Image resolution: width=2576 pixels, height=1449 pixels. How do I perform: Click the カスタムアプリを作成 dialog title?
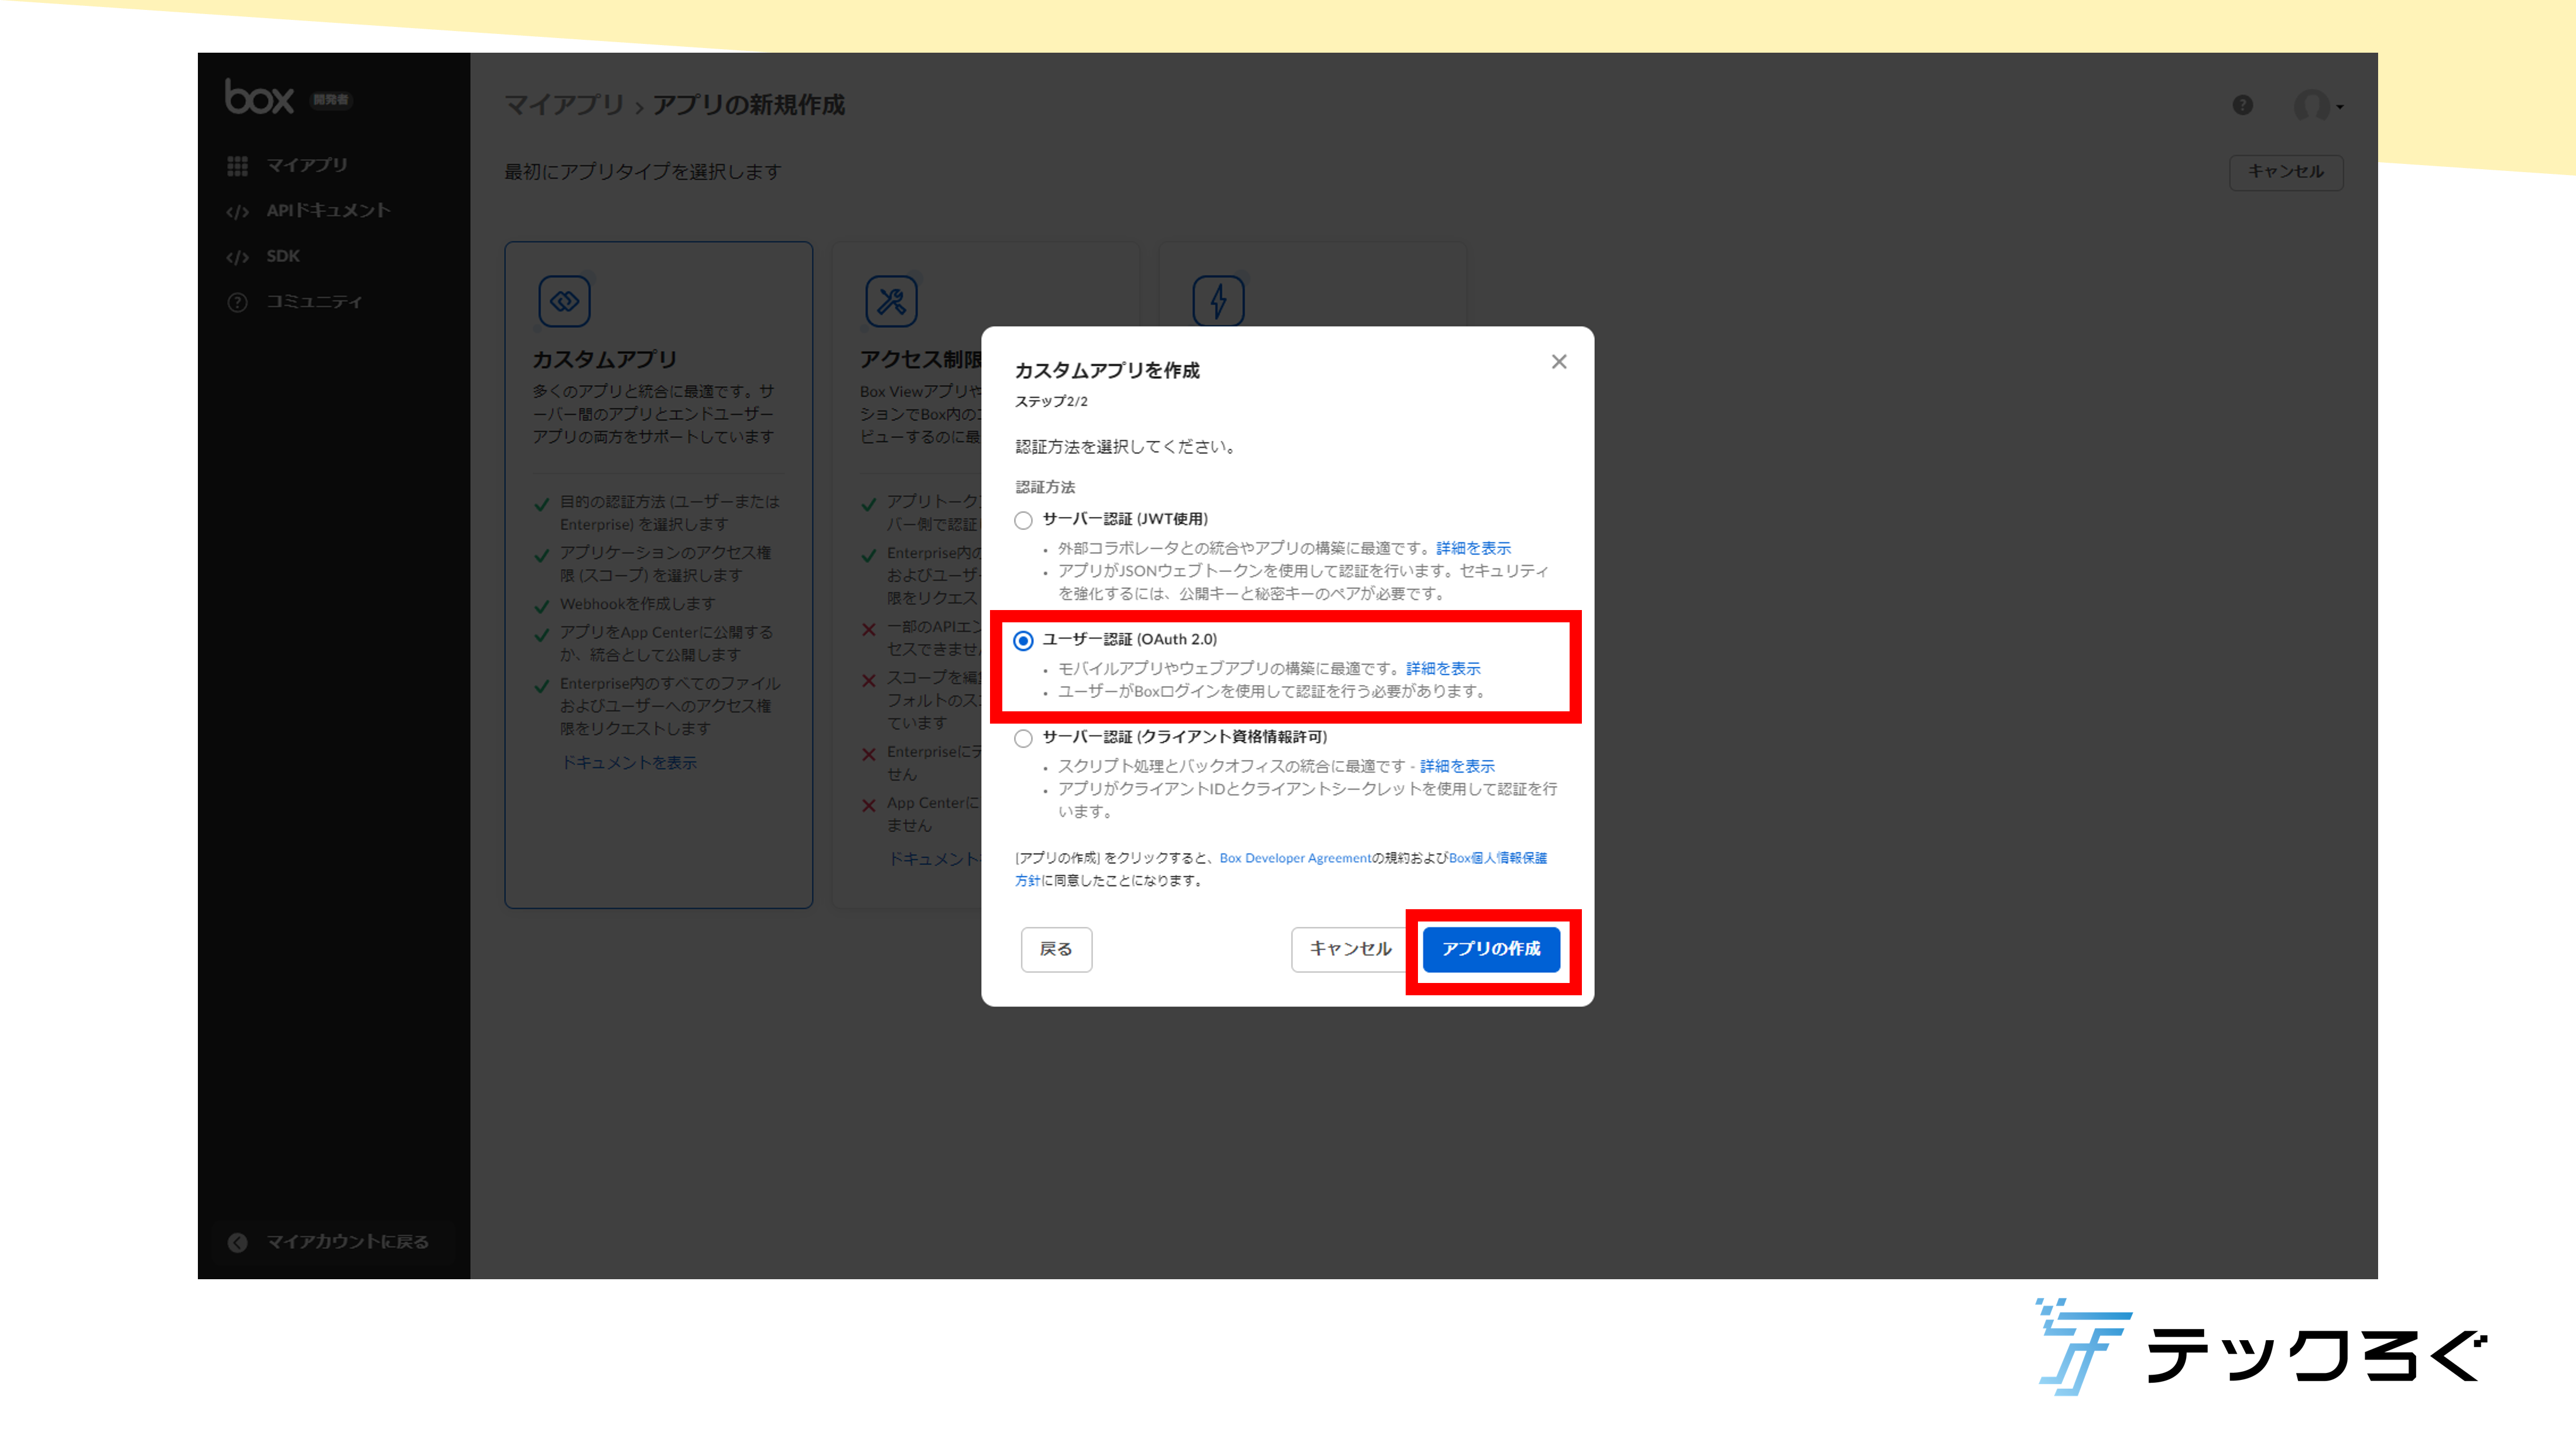coord(1107,371)
